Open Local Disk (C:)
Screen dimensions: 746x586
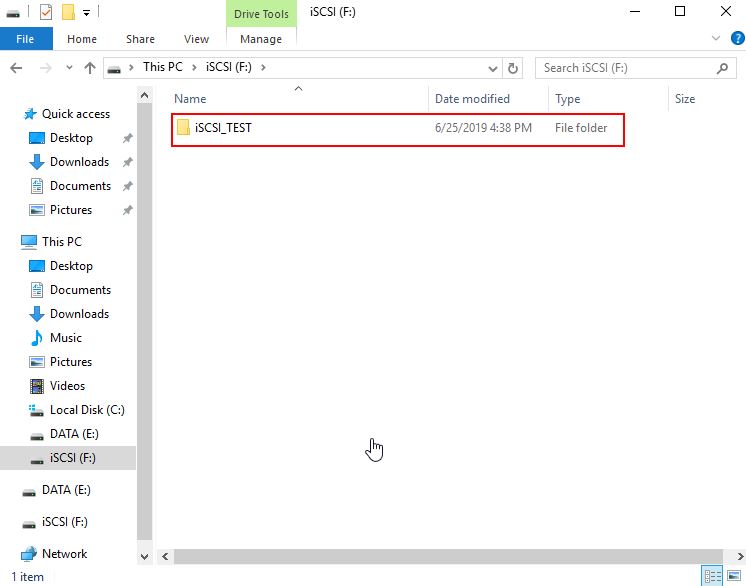coord(87,410)
